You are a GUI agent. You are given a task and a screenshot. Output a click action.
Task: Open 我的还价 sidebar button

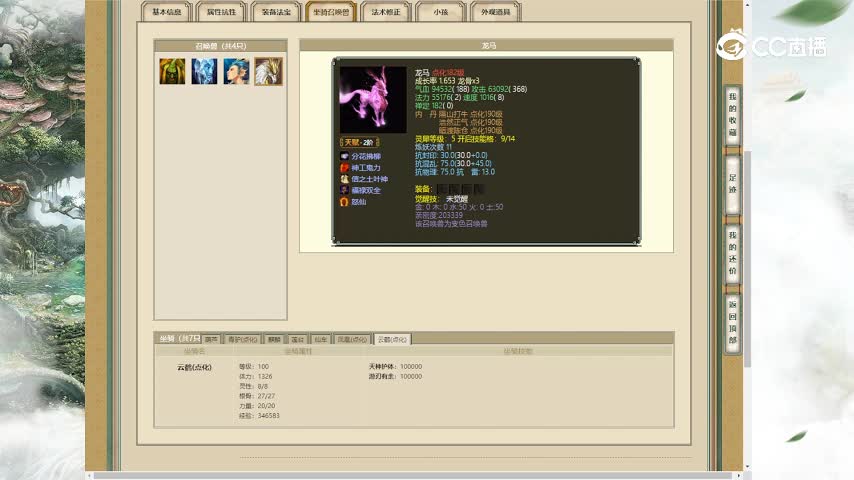[x=733, y=253]
